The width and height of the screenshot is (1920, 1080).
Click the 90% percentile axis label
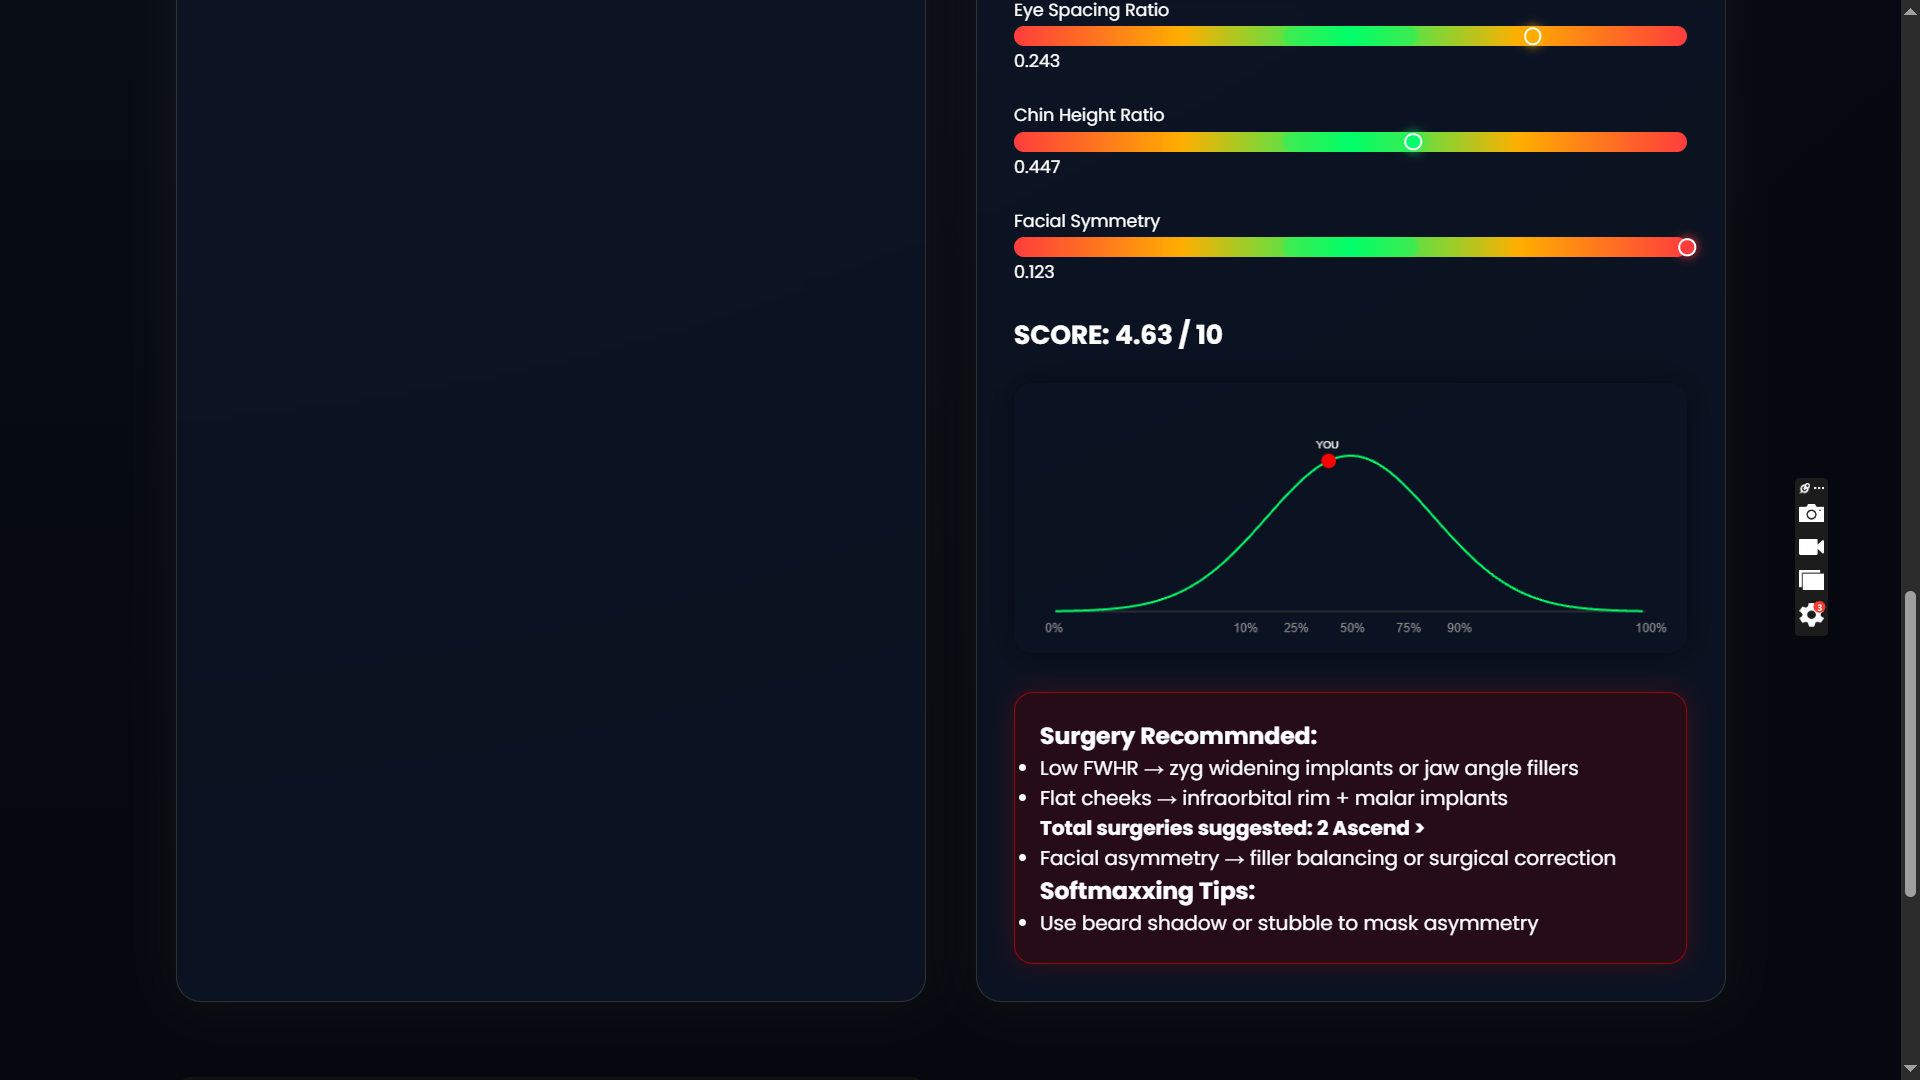click(x=1458, y=628)
